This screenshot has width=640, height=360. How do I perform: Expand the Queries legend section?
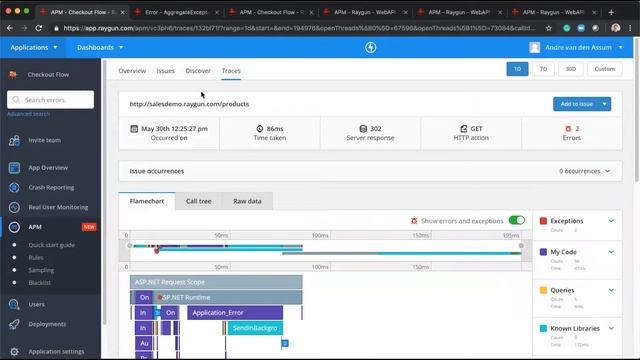[x=611, y=290]
